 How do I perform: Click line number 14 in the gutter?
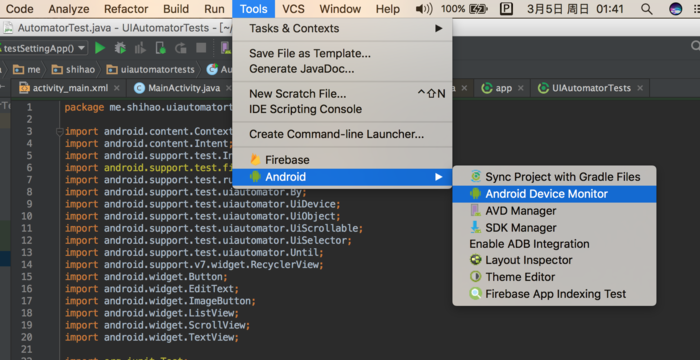[26, 264]
